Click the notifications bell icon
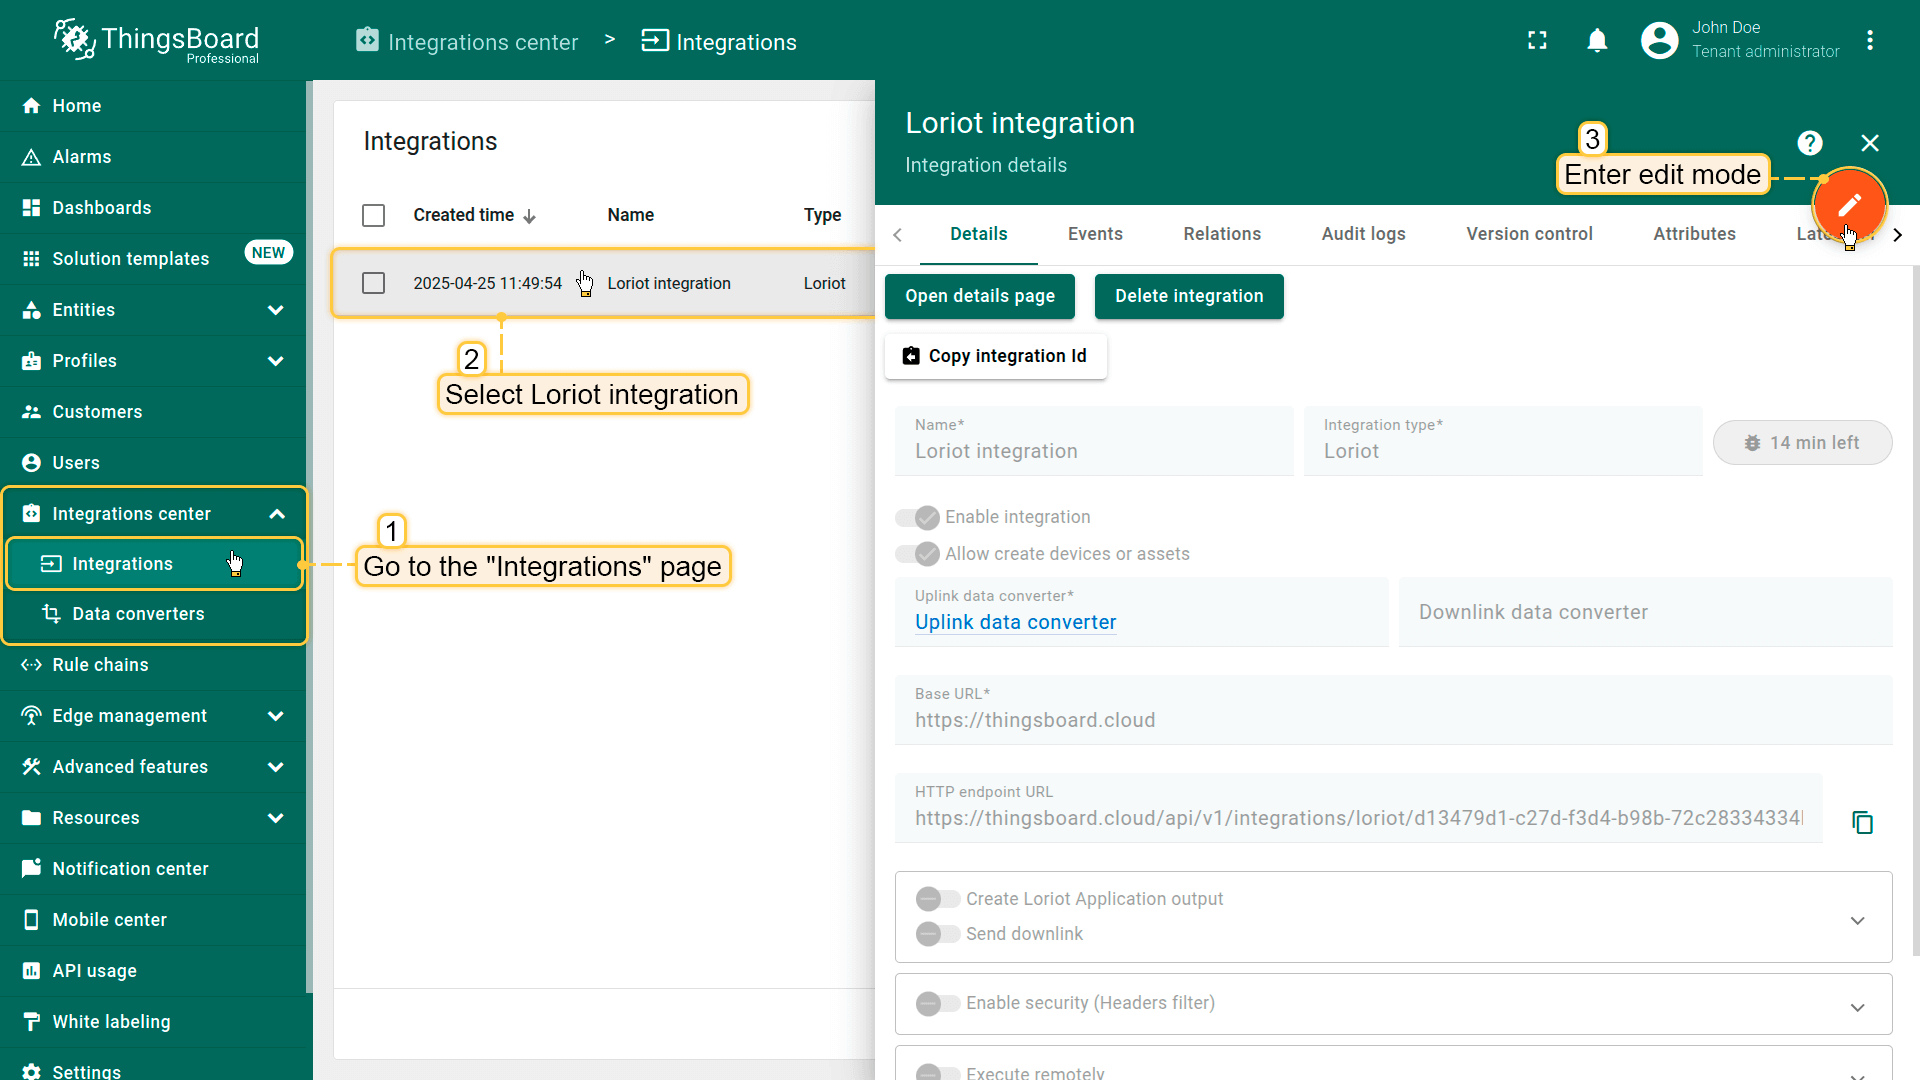1920x1080 pixels. pos(1597,41)
